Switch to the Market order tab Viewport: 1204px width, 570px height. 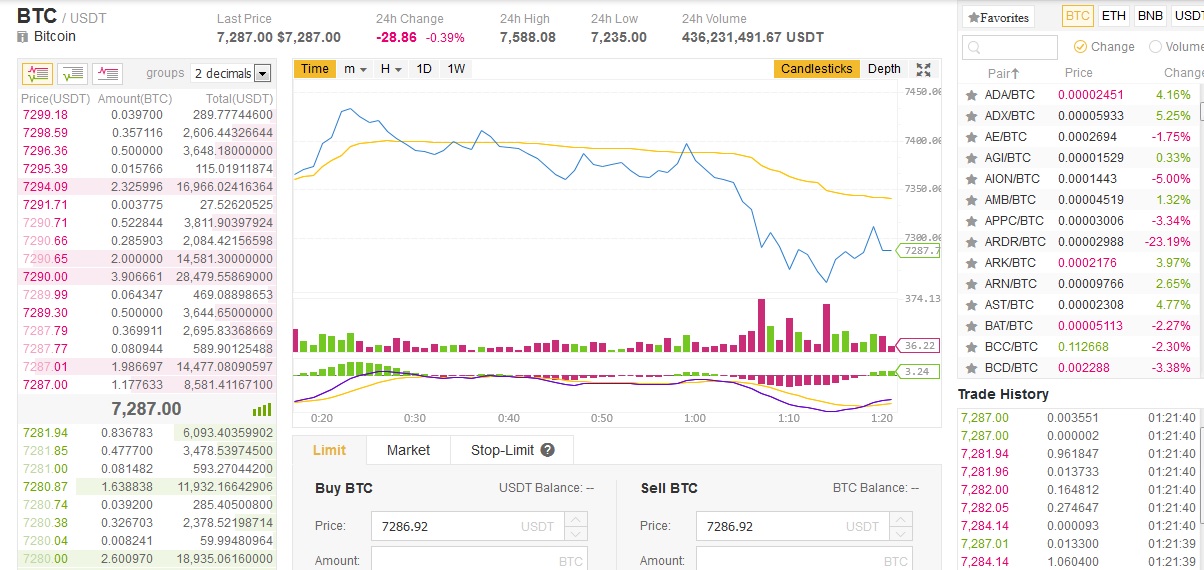[408, 450]
